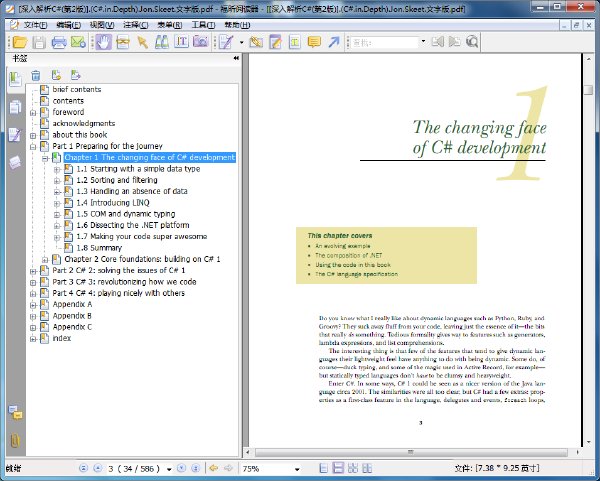The image size is (600, 481).
Task: Jump to bookmark 'index'
Action: [62, 338]
